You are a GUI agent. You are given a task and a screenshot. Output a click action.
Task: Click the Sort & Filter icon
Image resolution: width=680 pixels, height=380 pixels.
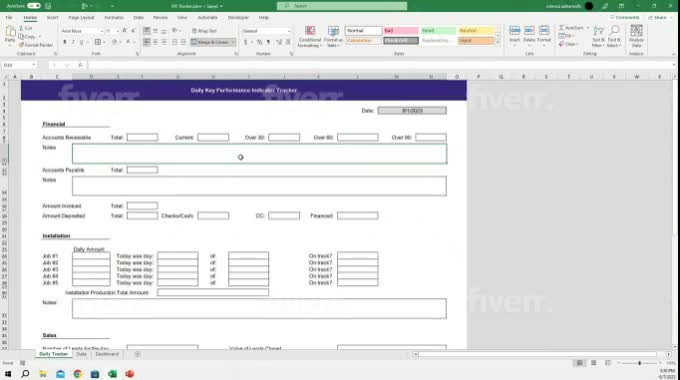tap(598, 36)
